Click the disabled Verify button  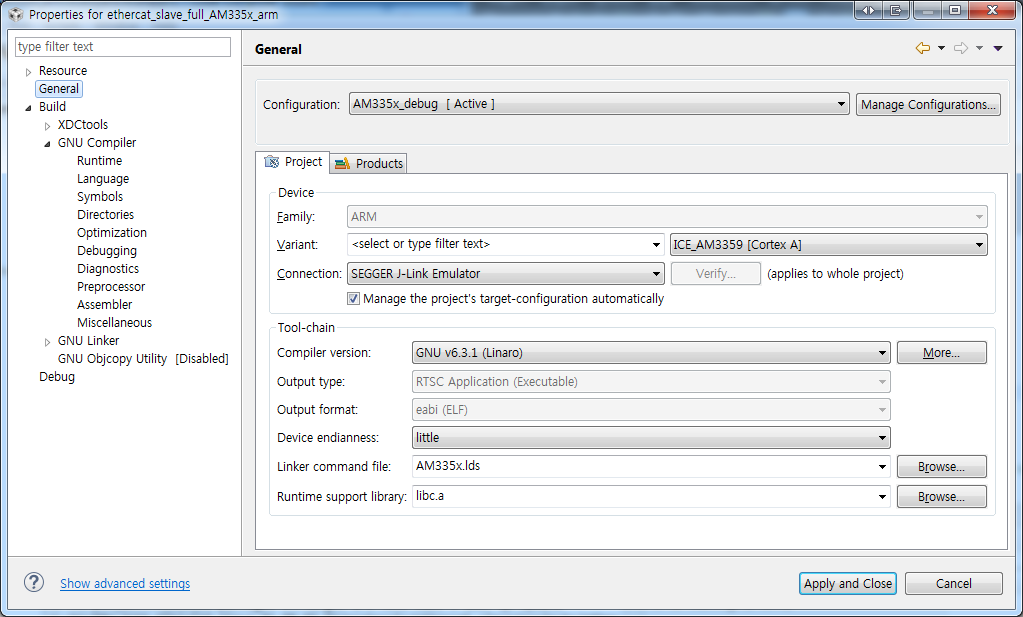pyautogui.click(x=716, y=273)
